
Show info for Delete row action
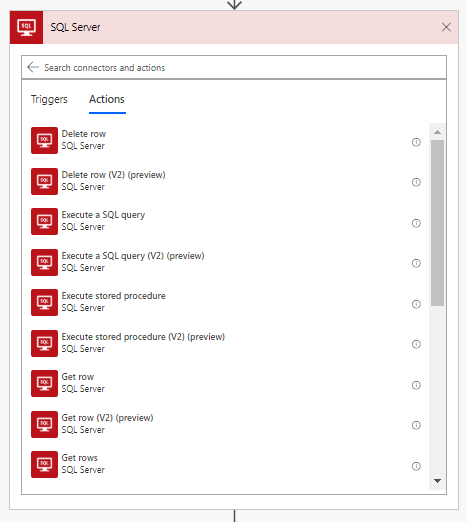pyautogui.click(x=416, y=142)
